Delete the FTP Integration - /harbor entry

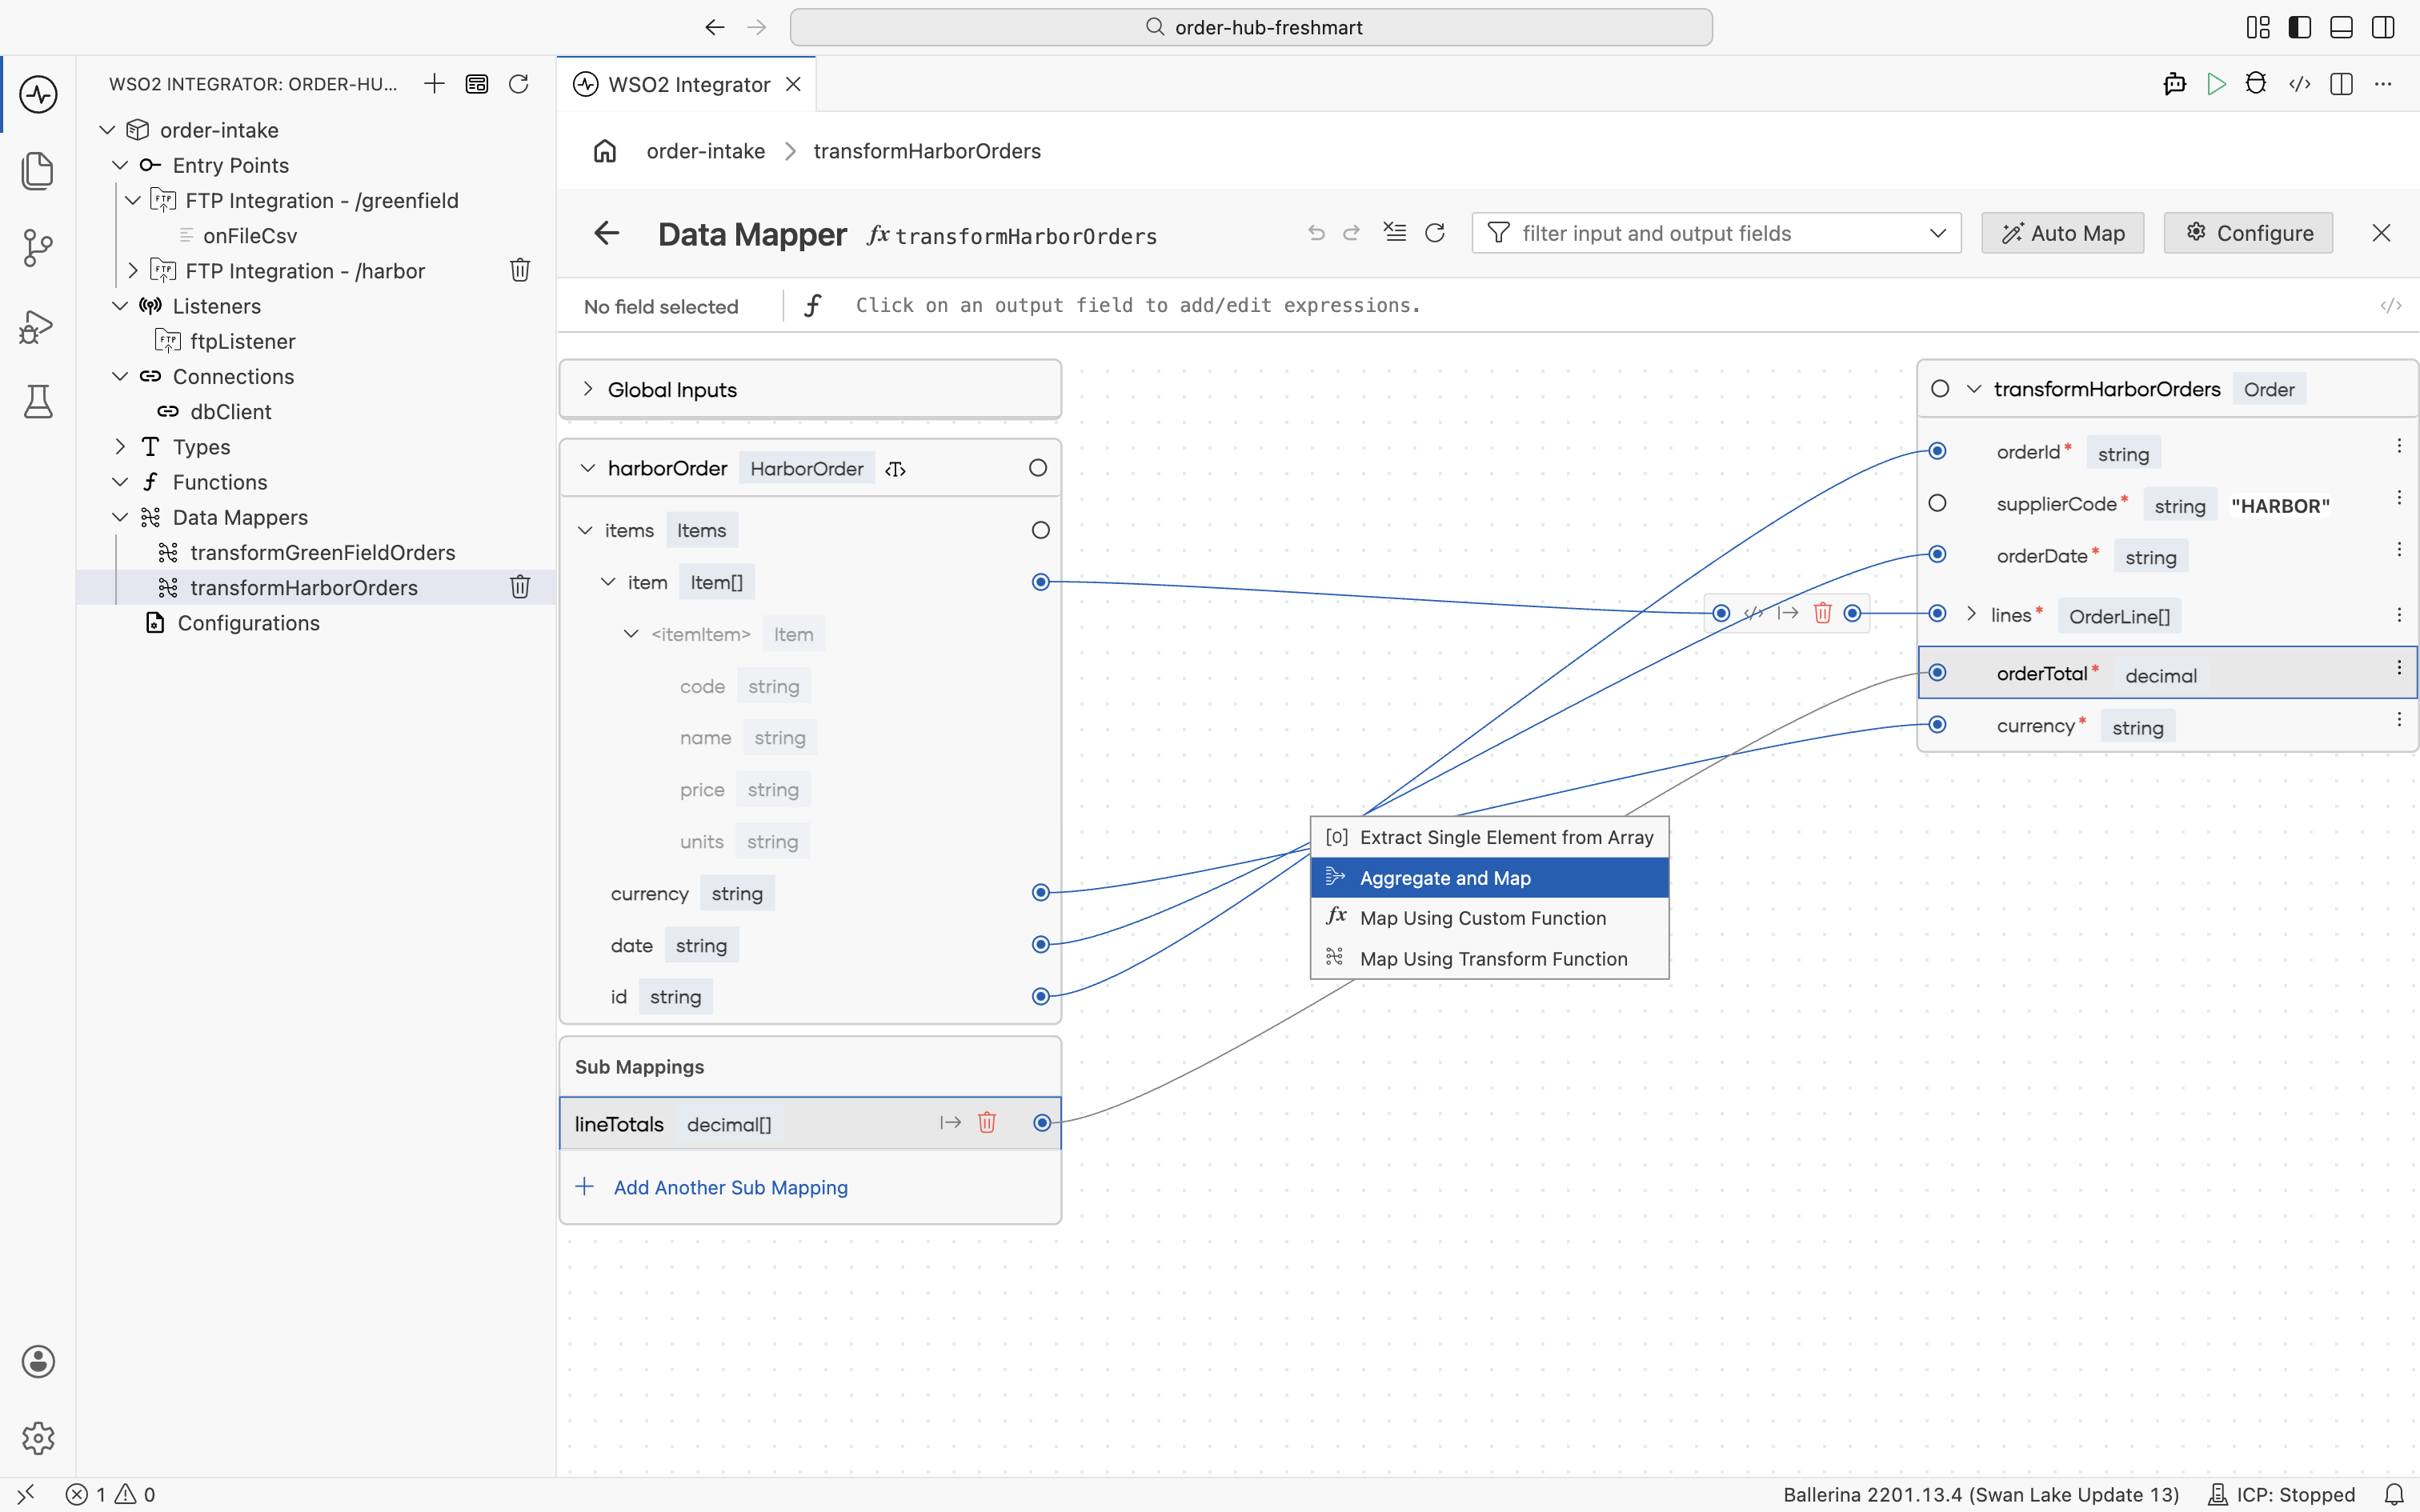(520, 270)
